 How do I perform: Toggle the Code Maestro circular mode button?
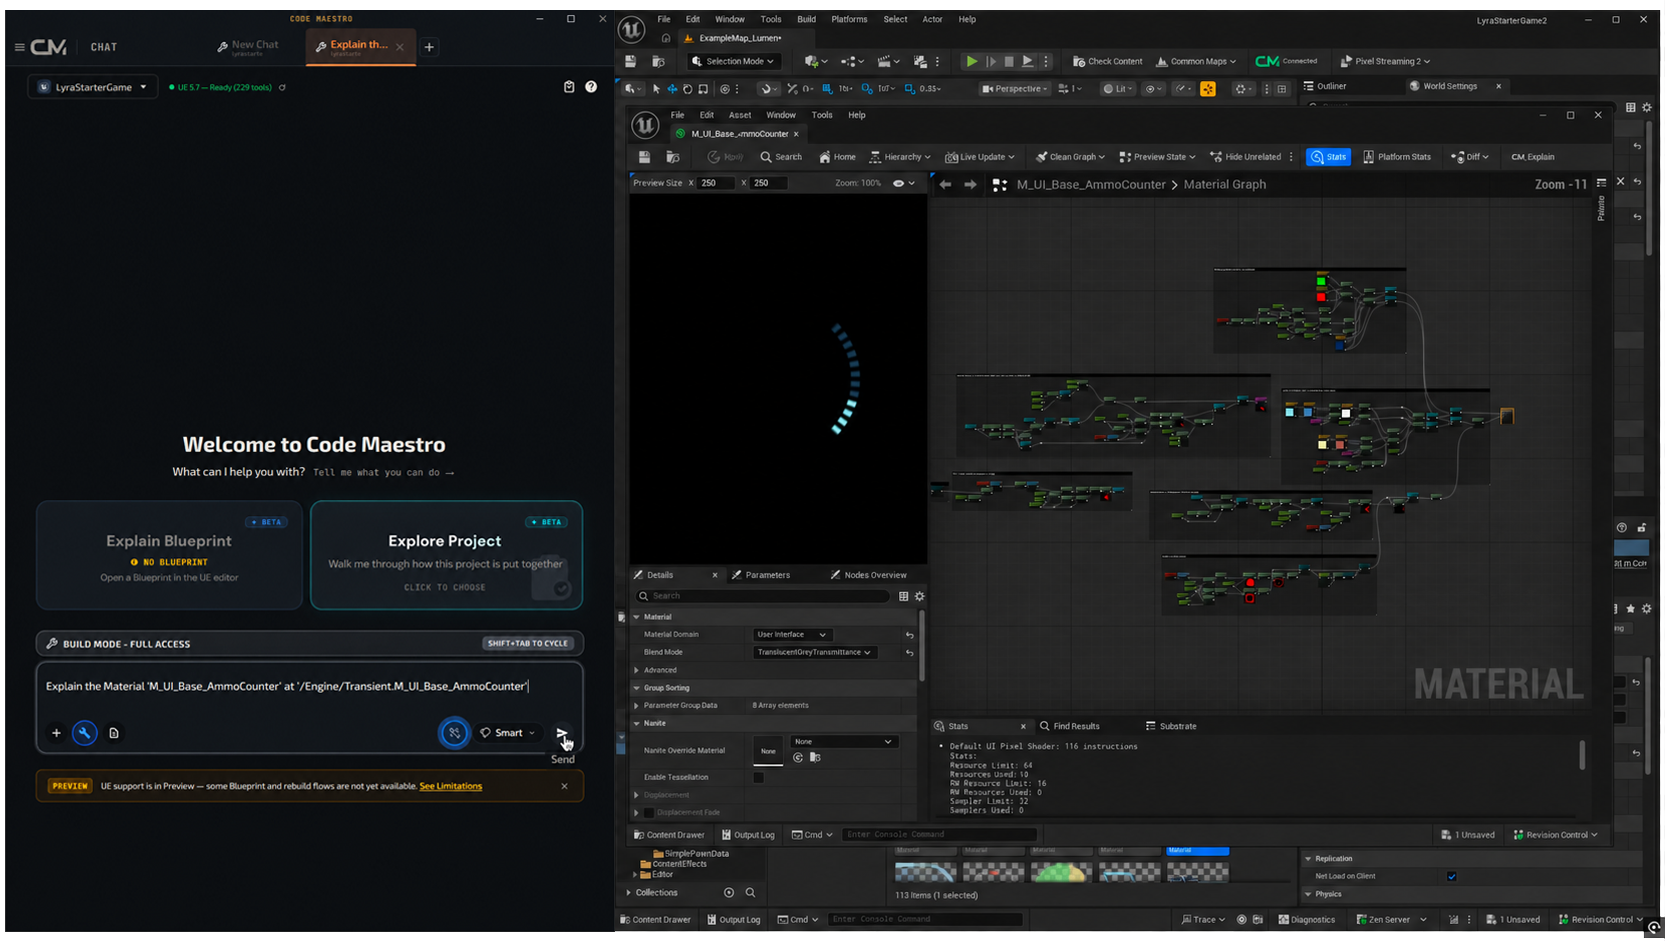click(454, 733)
